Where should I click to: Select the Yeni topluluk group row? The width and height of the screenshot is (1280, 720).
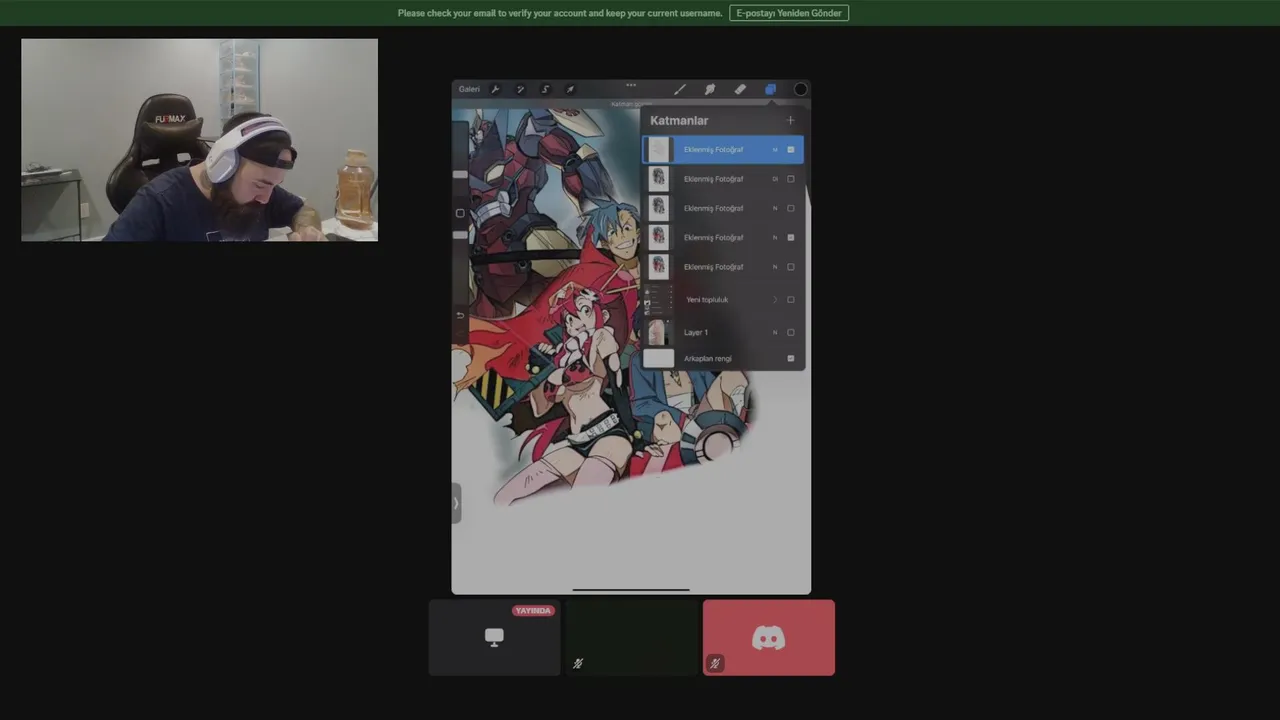click(x=722, y=300)
